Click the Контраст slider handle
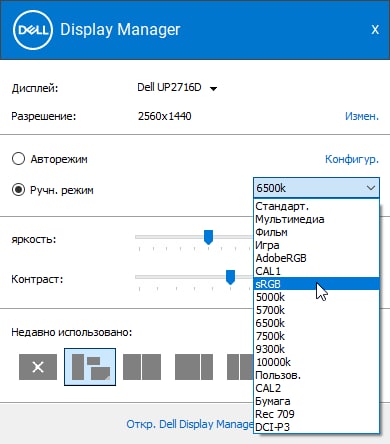This screenshot has height=444, width=390. pos(230,277)
